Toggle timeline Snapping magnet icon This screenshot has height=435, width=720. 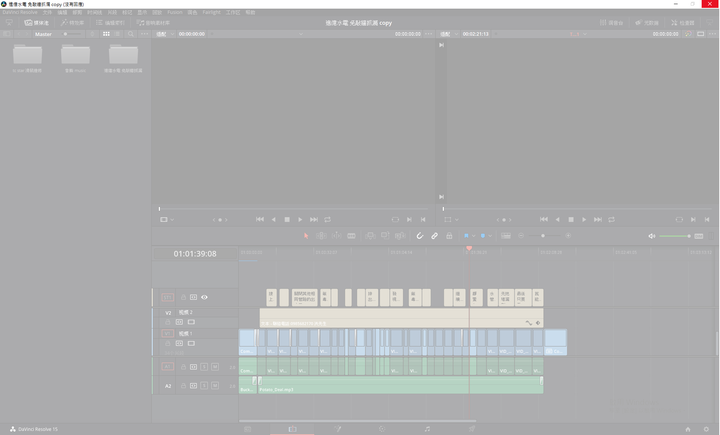coord(420,236)
